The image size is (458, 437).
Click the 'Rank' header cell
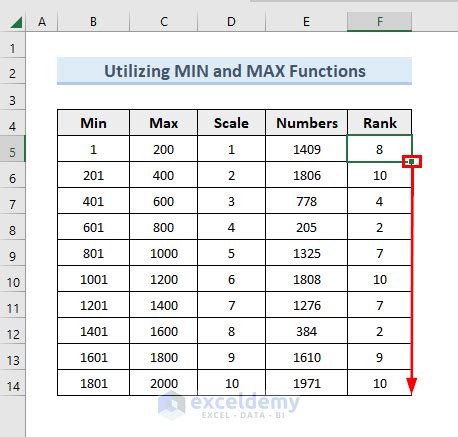coord(379,123)
